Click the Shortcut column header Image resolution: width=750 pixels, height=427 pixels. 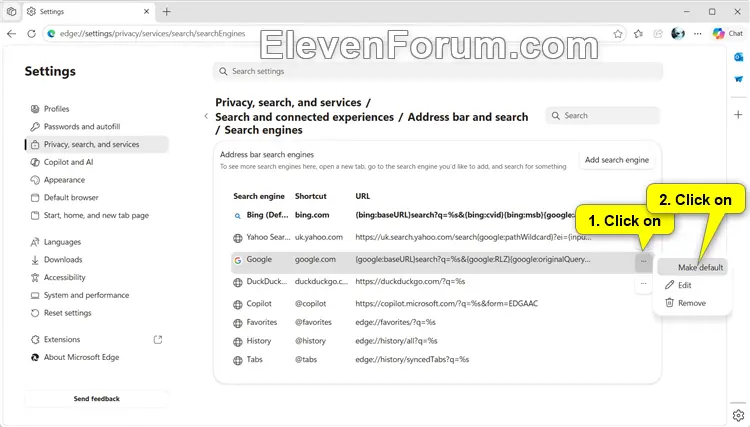310,196
